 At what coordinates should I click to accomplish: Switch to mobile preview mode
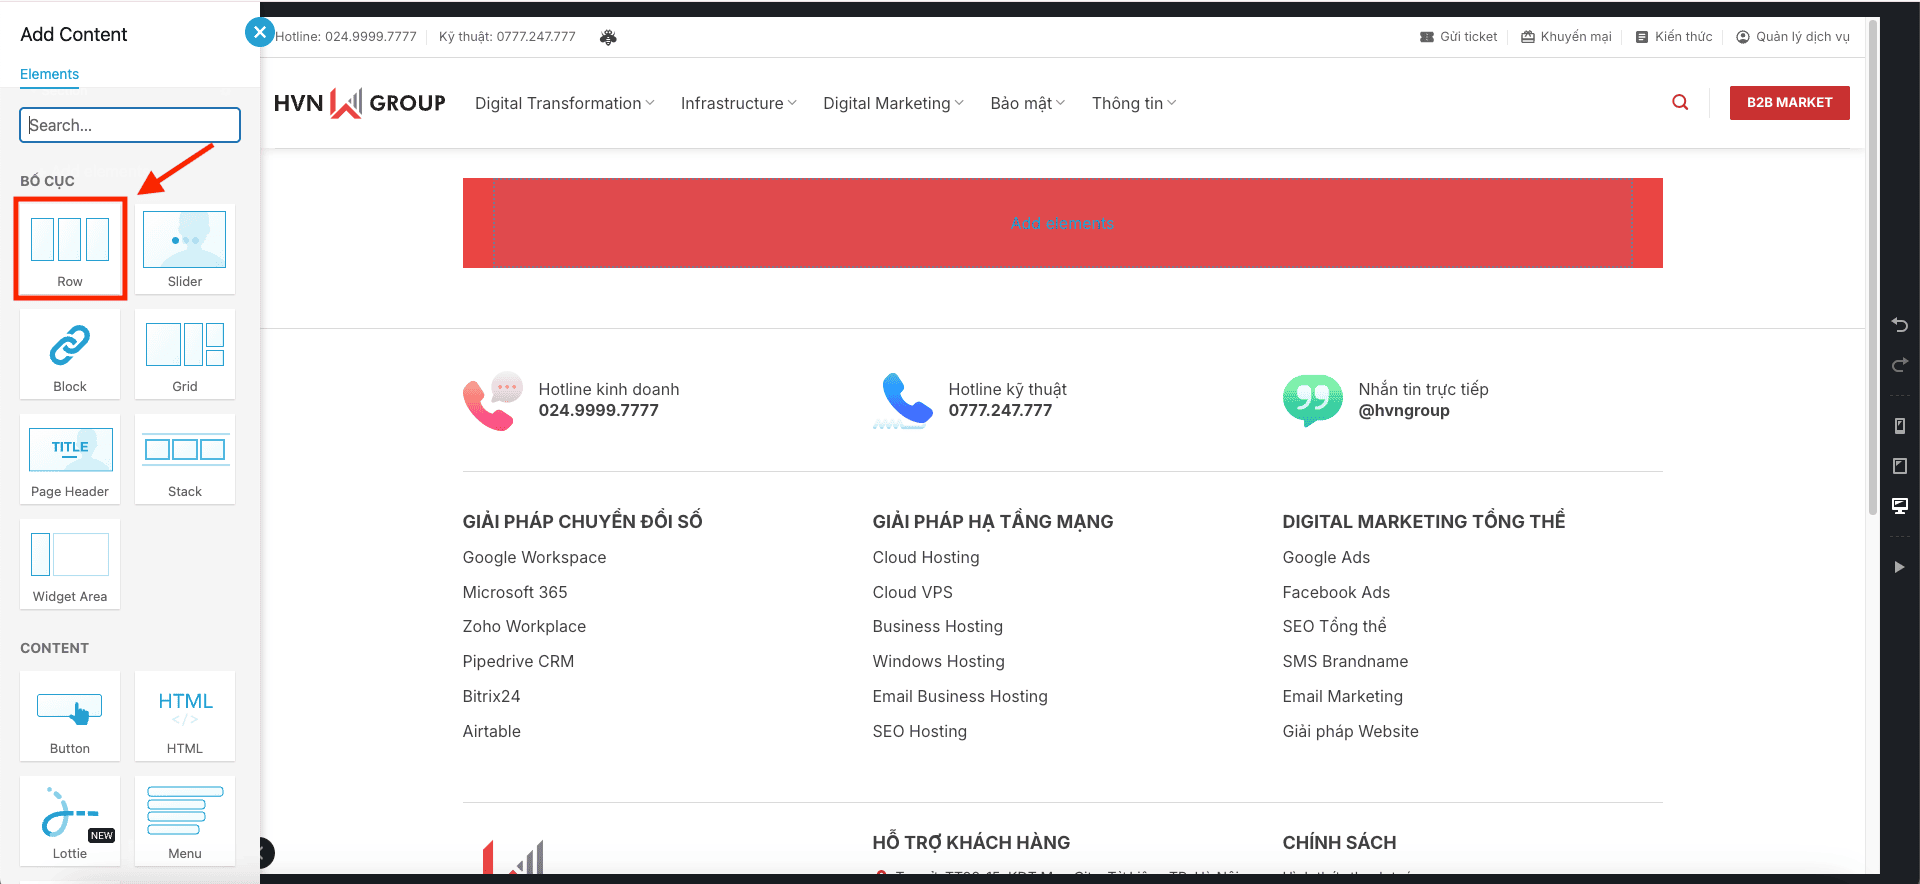[x=1900, y=426]
